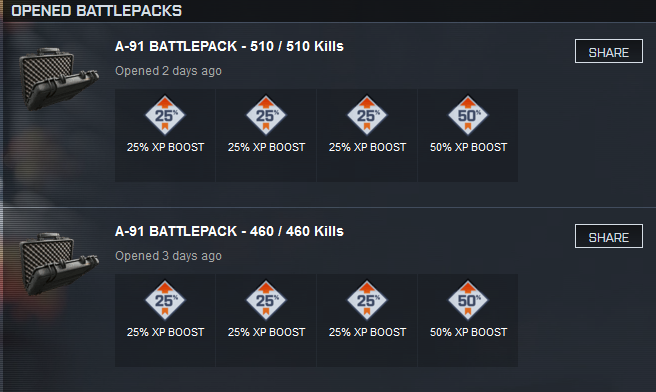Select the third 25% XP Boost icon in 510 Kills pack
The image size is (656, 392).
pyautogui.click(x=367, y=115)
